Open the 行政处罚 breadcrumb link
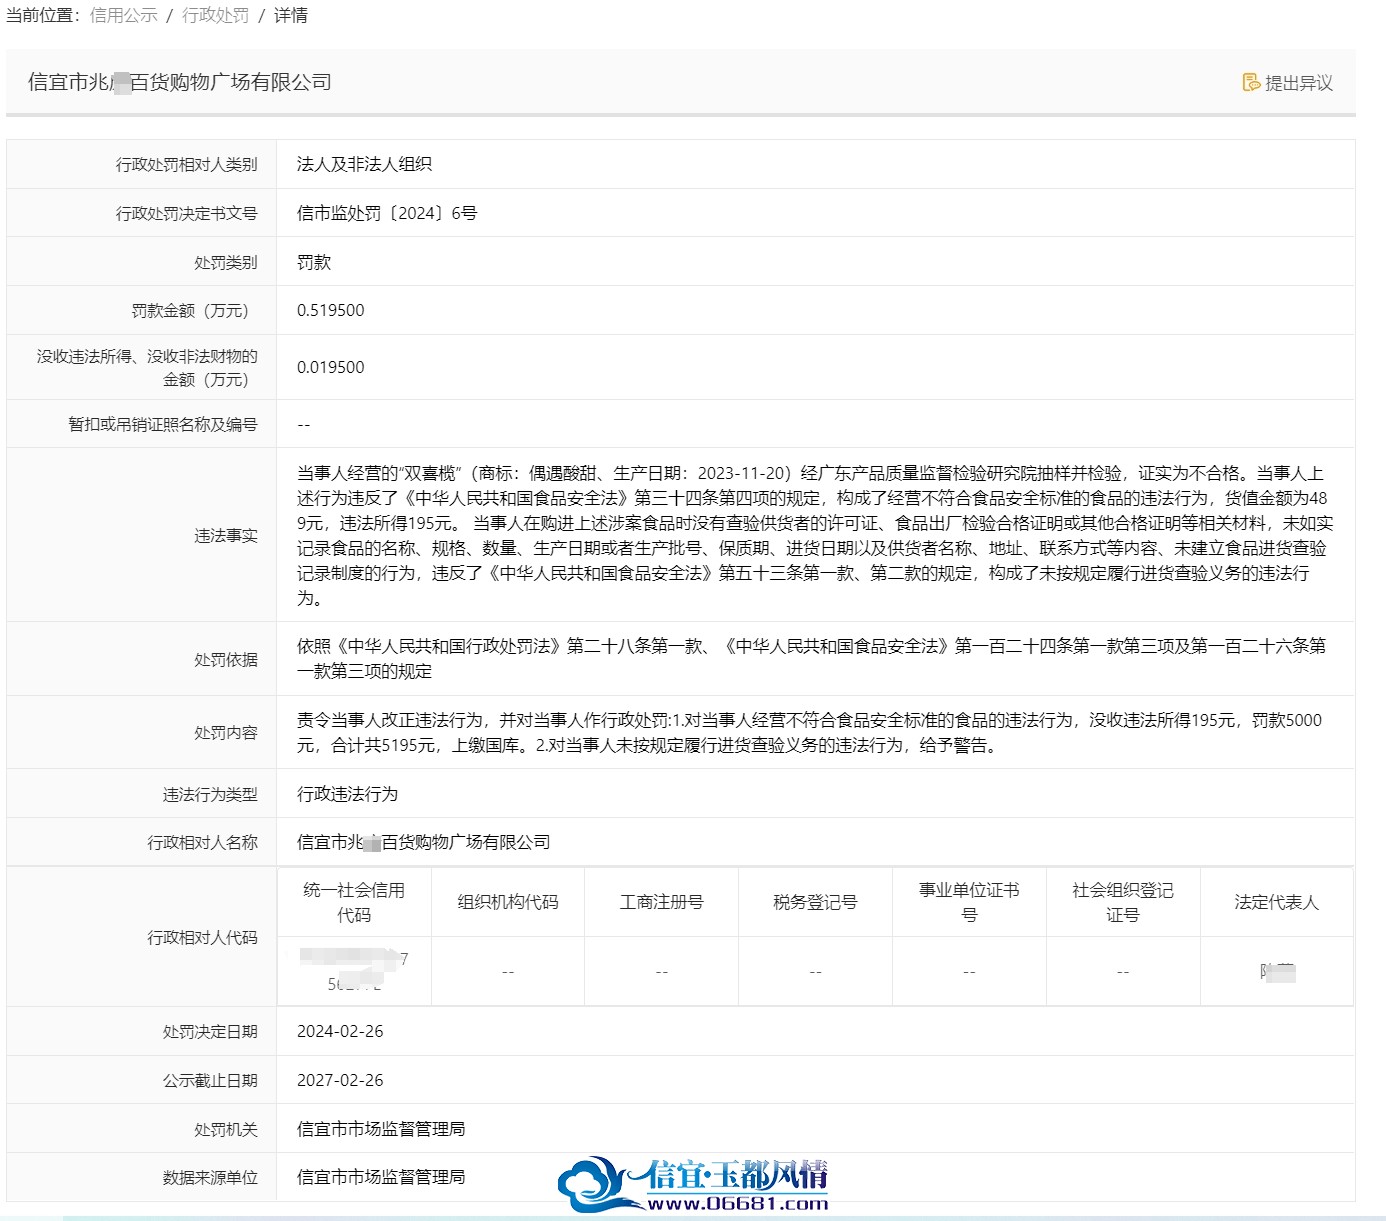Image resolution: width=1386 pixels, height=1221 pixels. (x=215, y=15)
